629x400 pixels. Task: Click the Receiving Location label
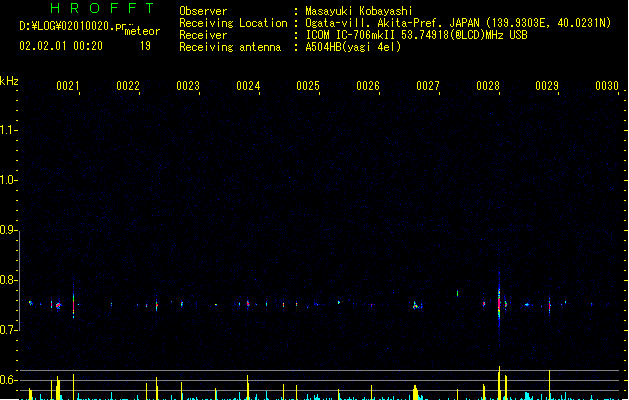click(x=233, y=23)
